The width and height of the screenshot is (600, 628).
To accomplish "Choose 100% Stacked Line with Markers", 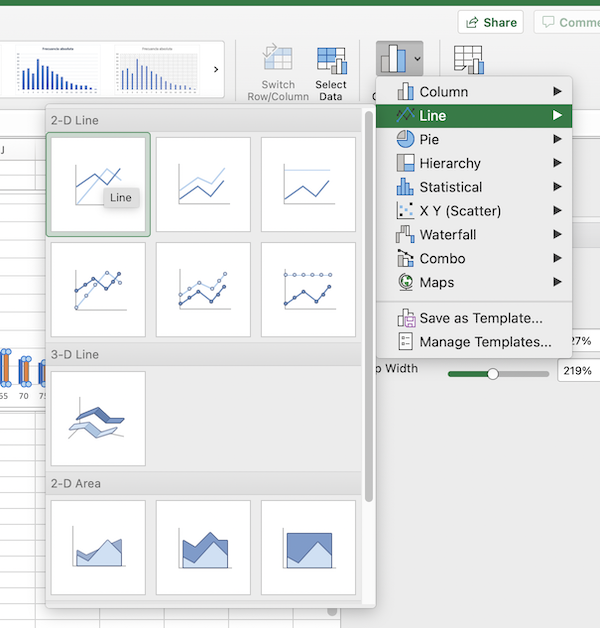I will [308, 290].
